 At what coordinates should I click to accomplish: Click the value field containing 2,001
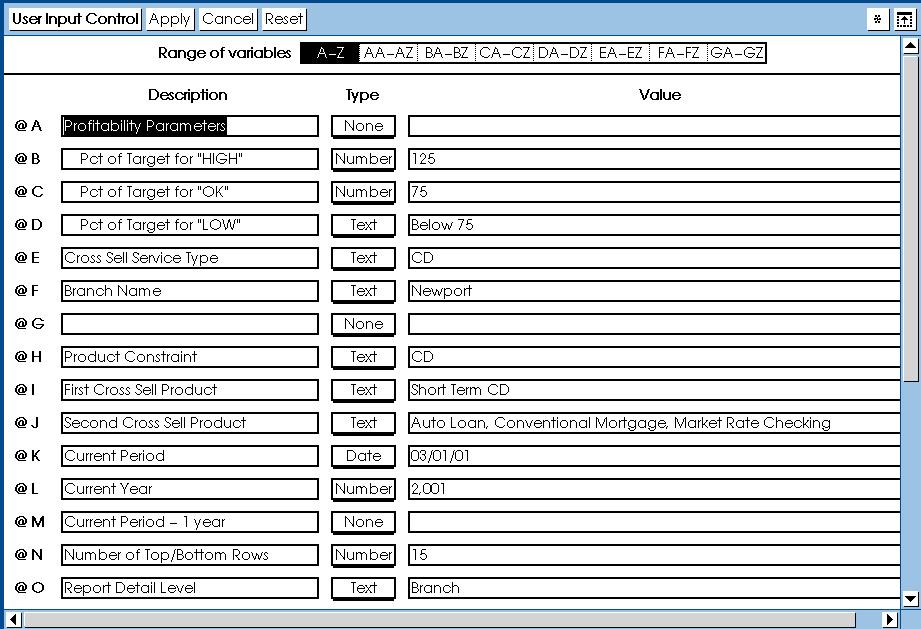(654, 489)
